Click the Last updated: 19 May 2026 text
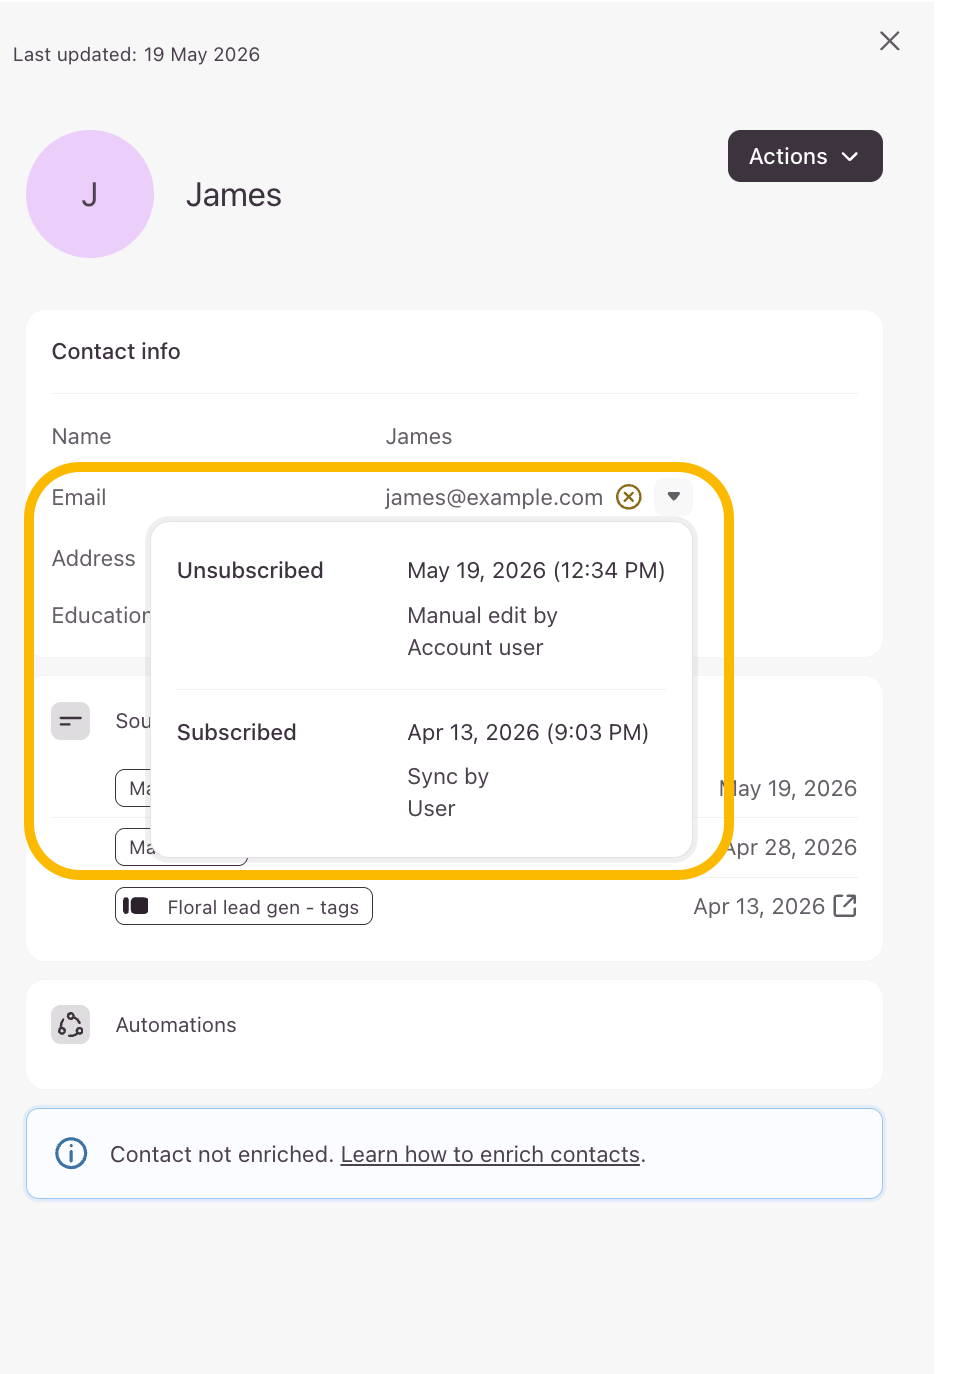Screen dimensions: 954x1374 pos(136,55)
